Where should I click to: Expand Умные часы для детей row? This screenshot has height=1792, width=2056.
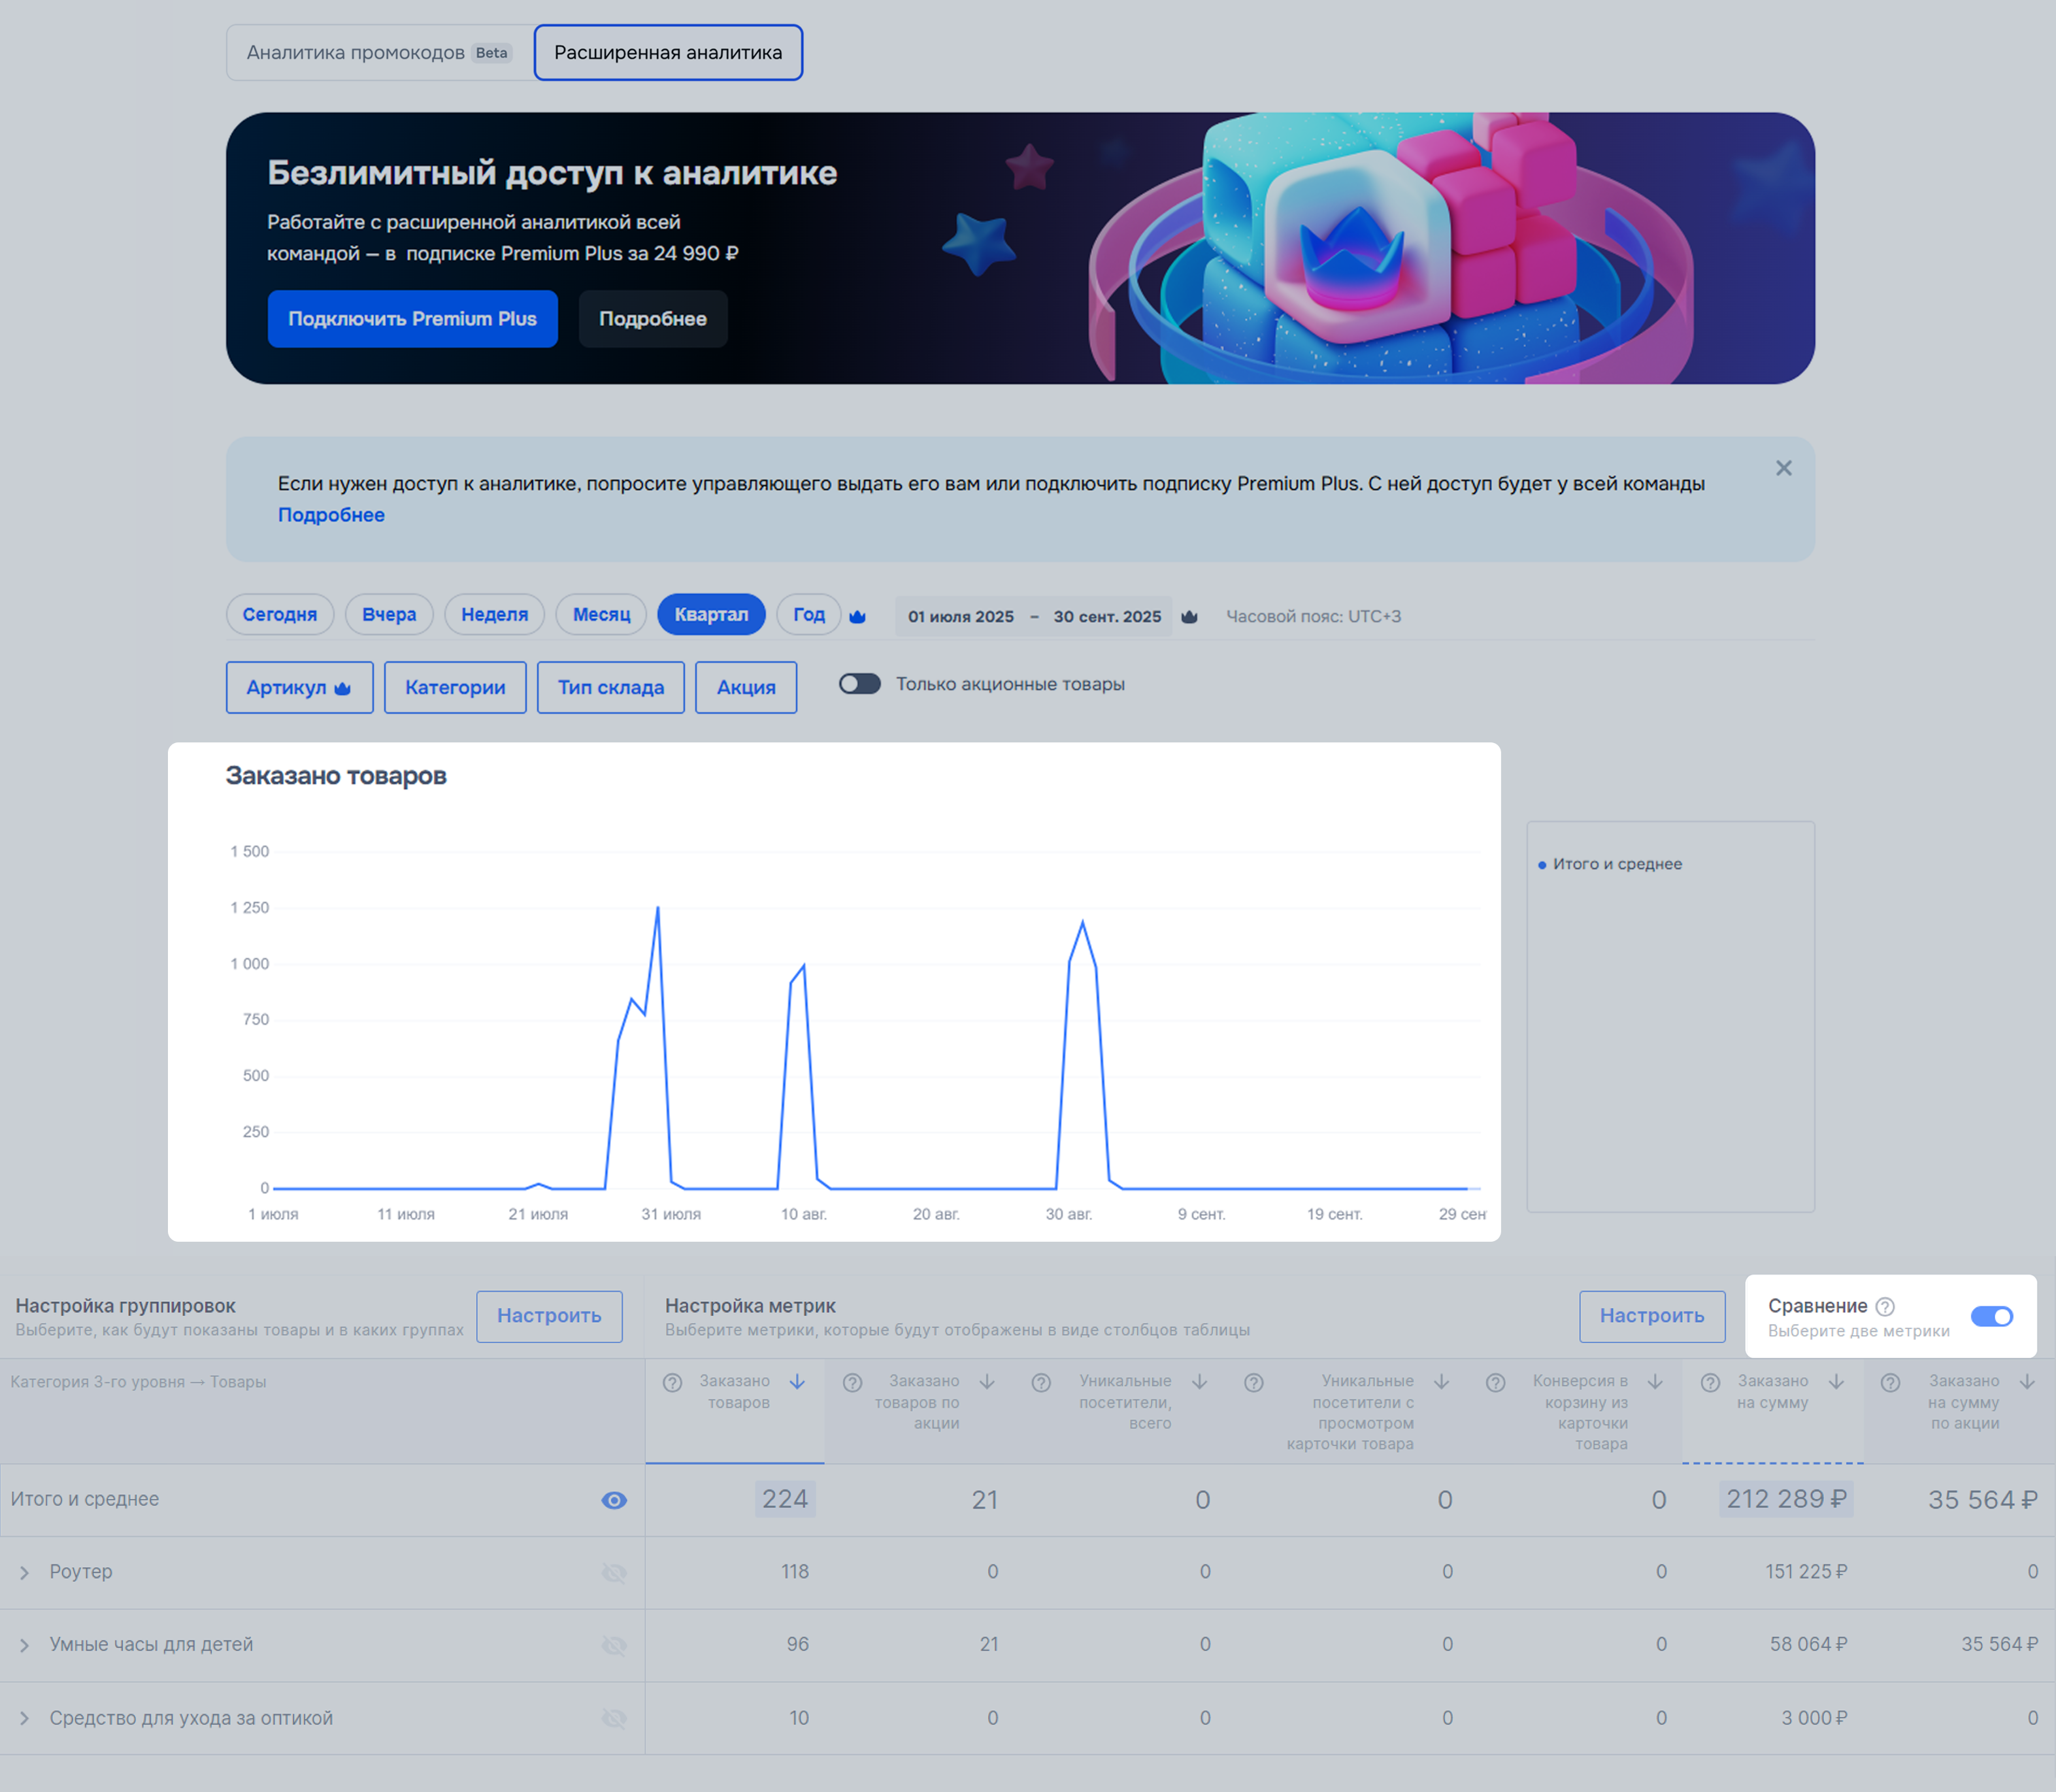pyautogui.click(x=25, y=1646)
